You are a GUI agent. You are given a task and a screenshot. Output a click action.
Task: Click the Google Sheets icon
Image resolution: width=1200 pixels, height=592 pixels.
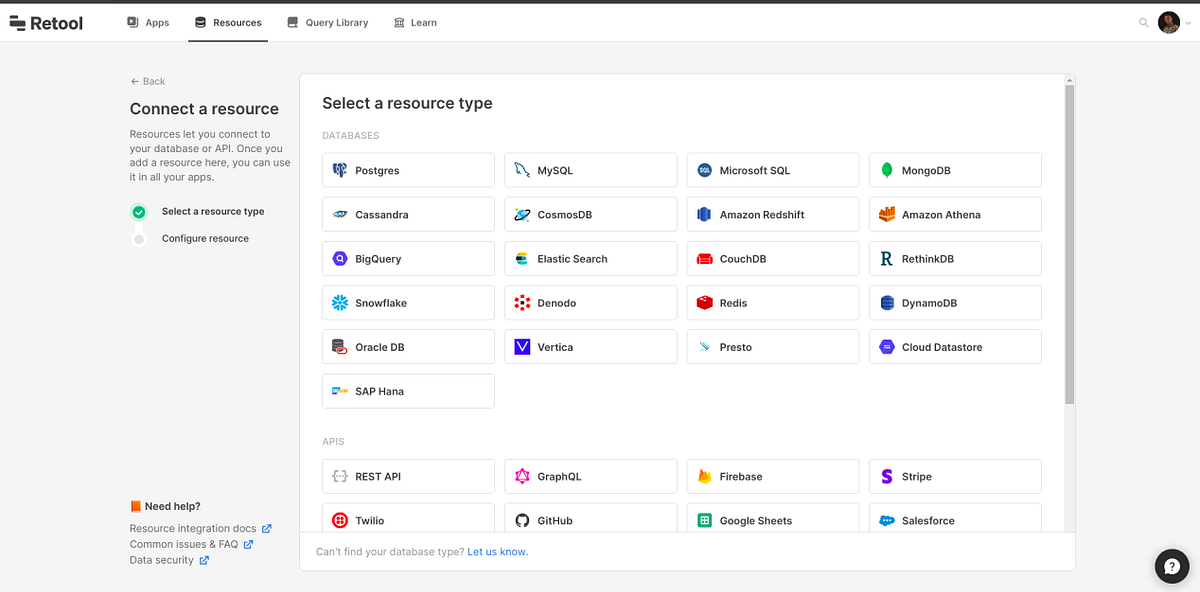pyautogui.click(x=704, y=521)
